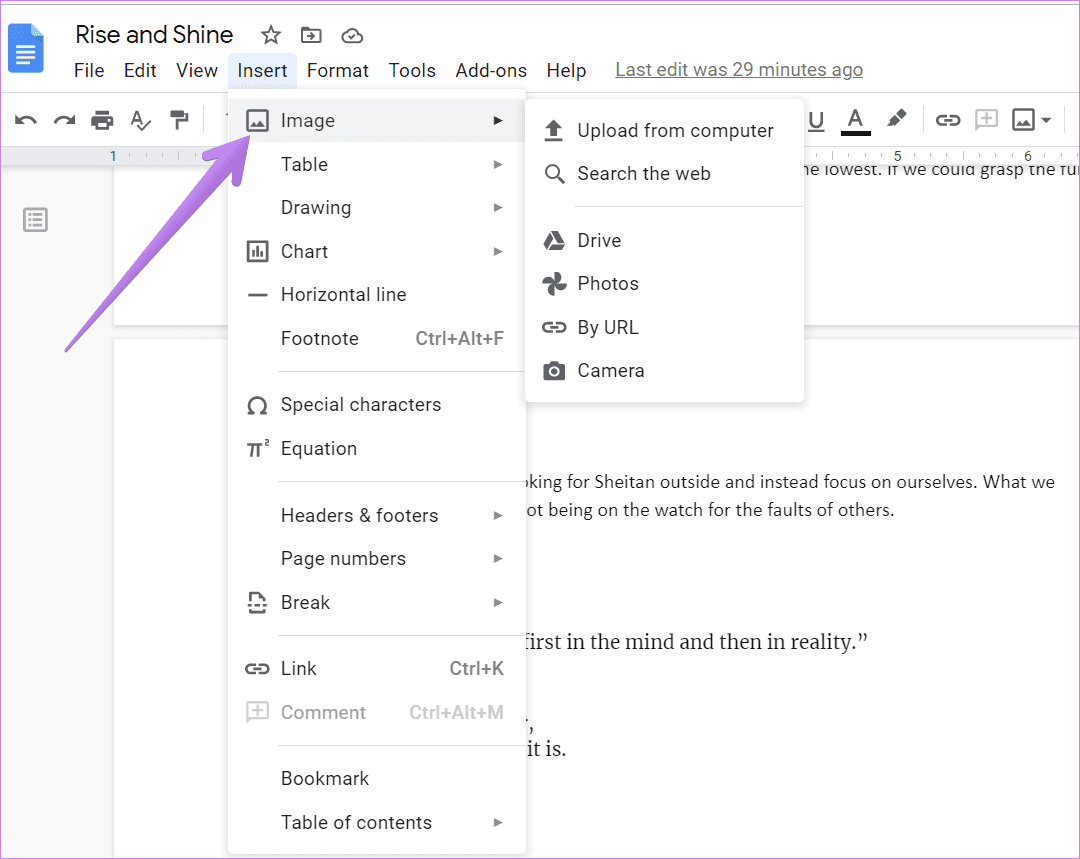This screenshot has height=859, width=1080.
Task: Expand the Table submenu arrow
Action: click(498, 164)
